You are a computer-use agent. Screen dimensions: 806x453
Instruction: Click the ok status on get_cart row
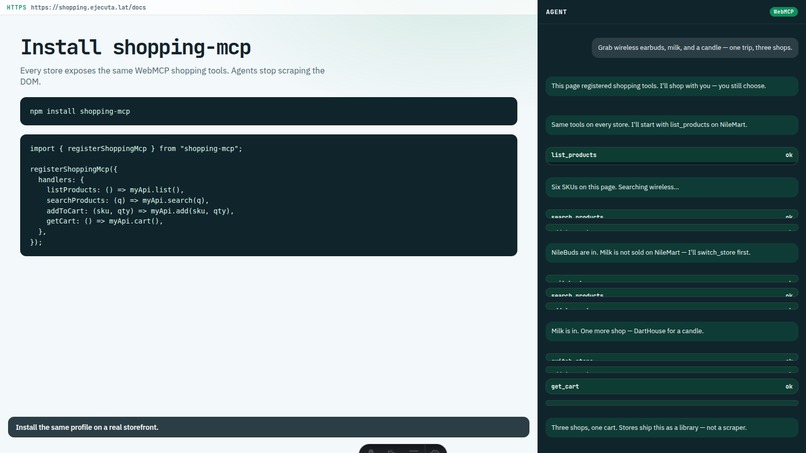789,387
